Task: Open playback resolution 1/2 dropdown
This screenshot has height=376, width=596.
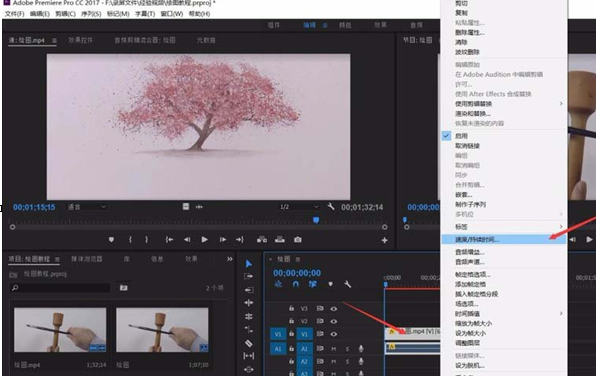Action: pyautogui.click(x=299, y=207)
